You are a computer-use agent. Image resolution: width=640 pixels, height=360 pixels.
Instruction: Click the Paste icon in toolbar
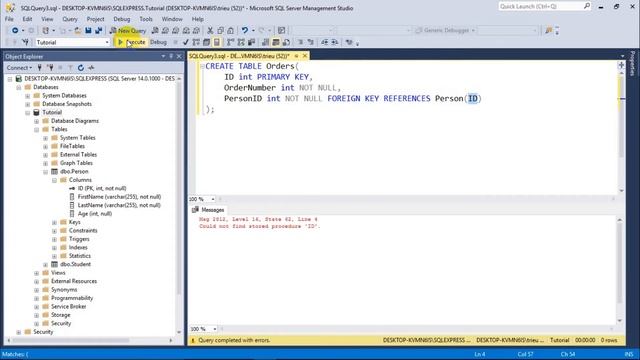tap(231, 31)
